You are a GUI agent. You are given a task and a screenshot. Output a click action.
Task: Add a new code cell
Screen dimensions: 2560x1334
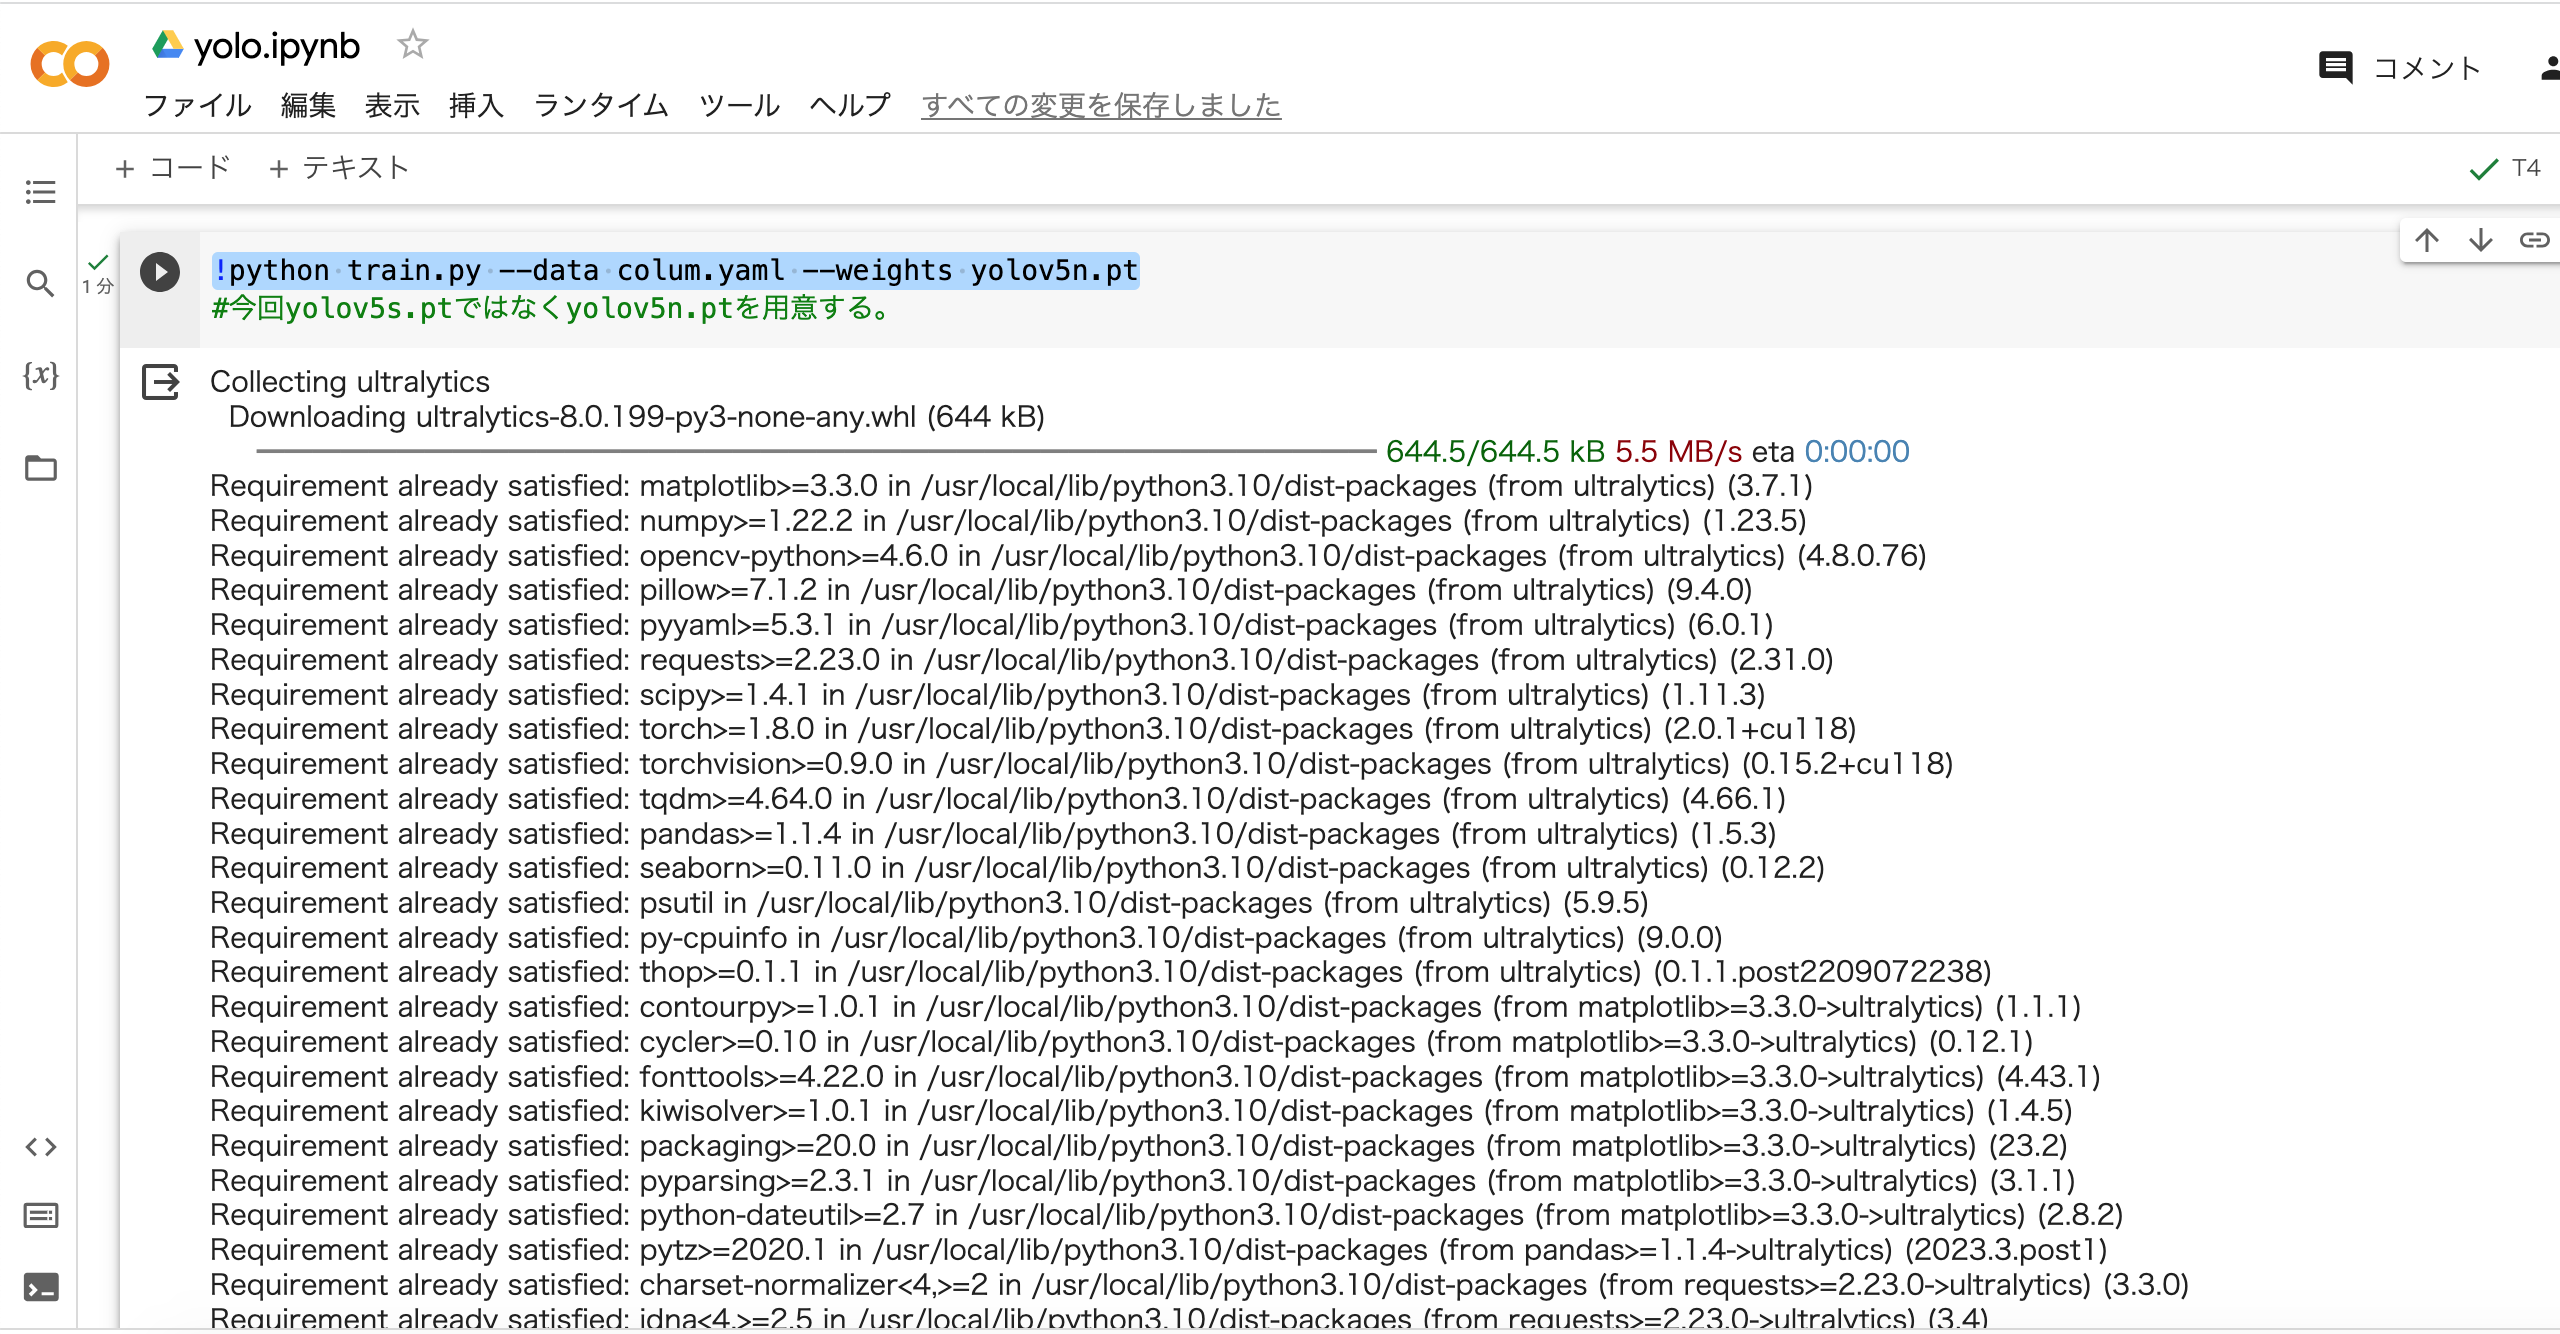pos(172,167)
